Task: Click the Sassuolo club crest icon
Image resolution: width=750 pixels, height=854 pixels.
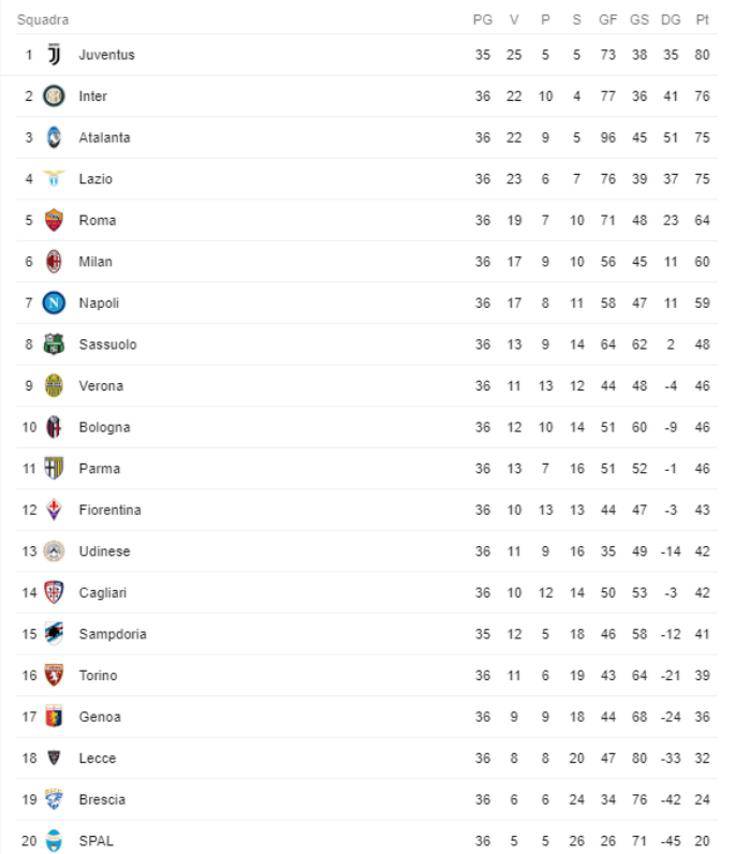Action: point(54,345)
